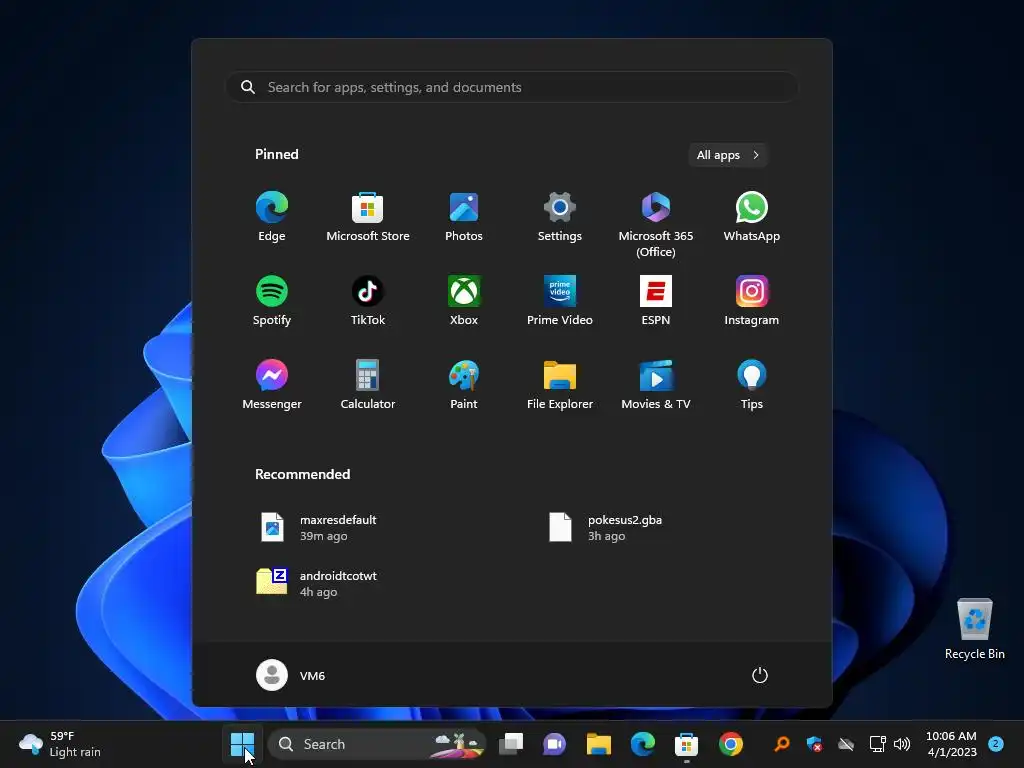Click the Start menu search field
The width and height of the screenshot is (1024, 768).
(x=512, y=87)
